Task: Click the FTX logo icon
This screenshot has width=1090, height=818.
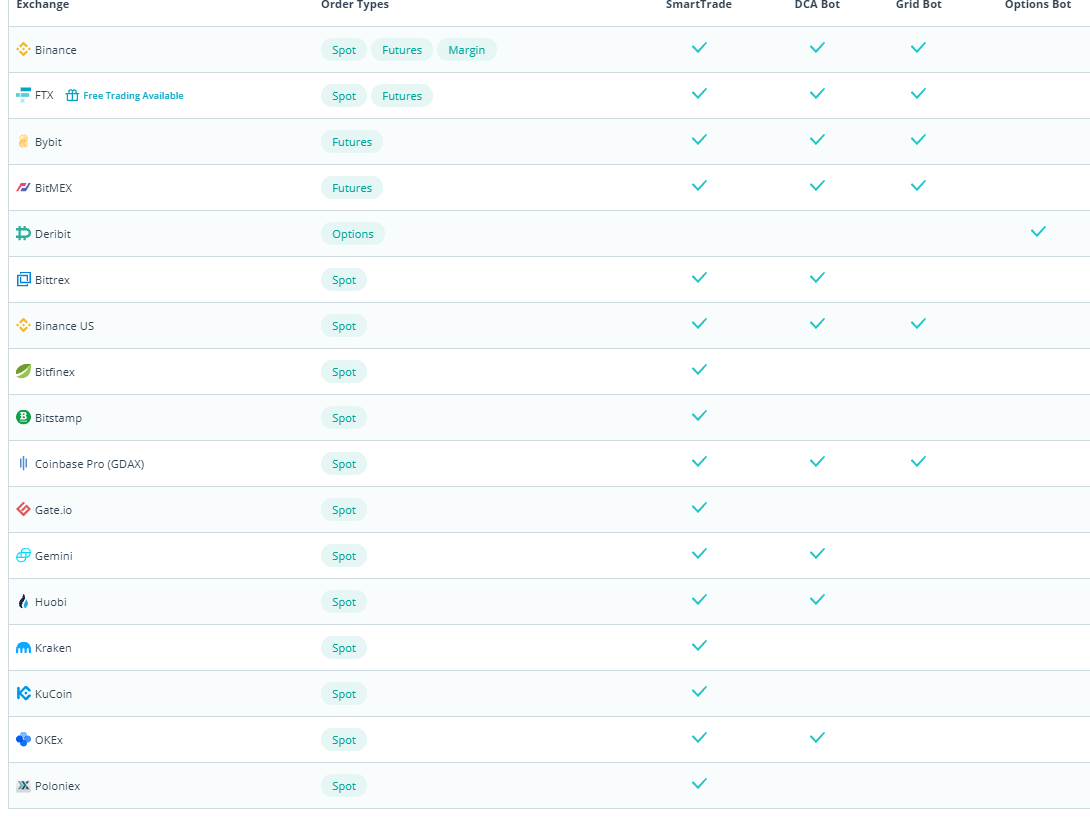Action: [24, 95]
